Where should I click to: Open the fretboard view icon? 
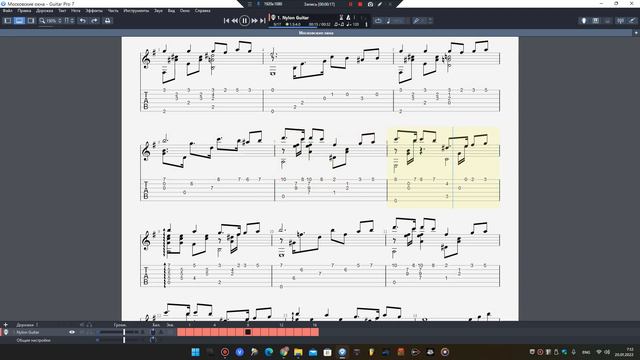(584, 20)
